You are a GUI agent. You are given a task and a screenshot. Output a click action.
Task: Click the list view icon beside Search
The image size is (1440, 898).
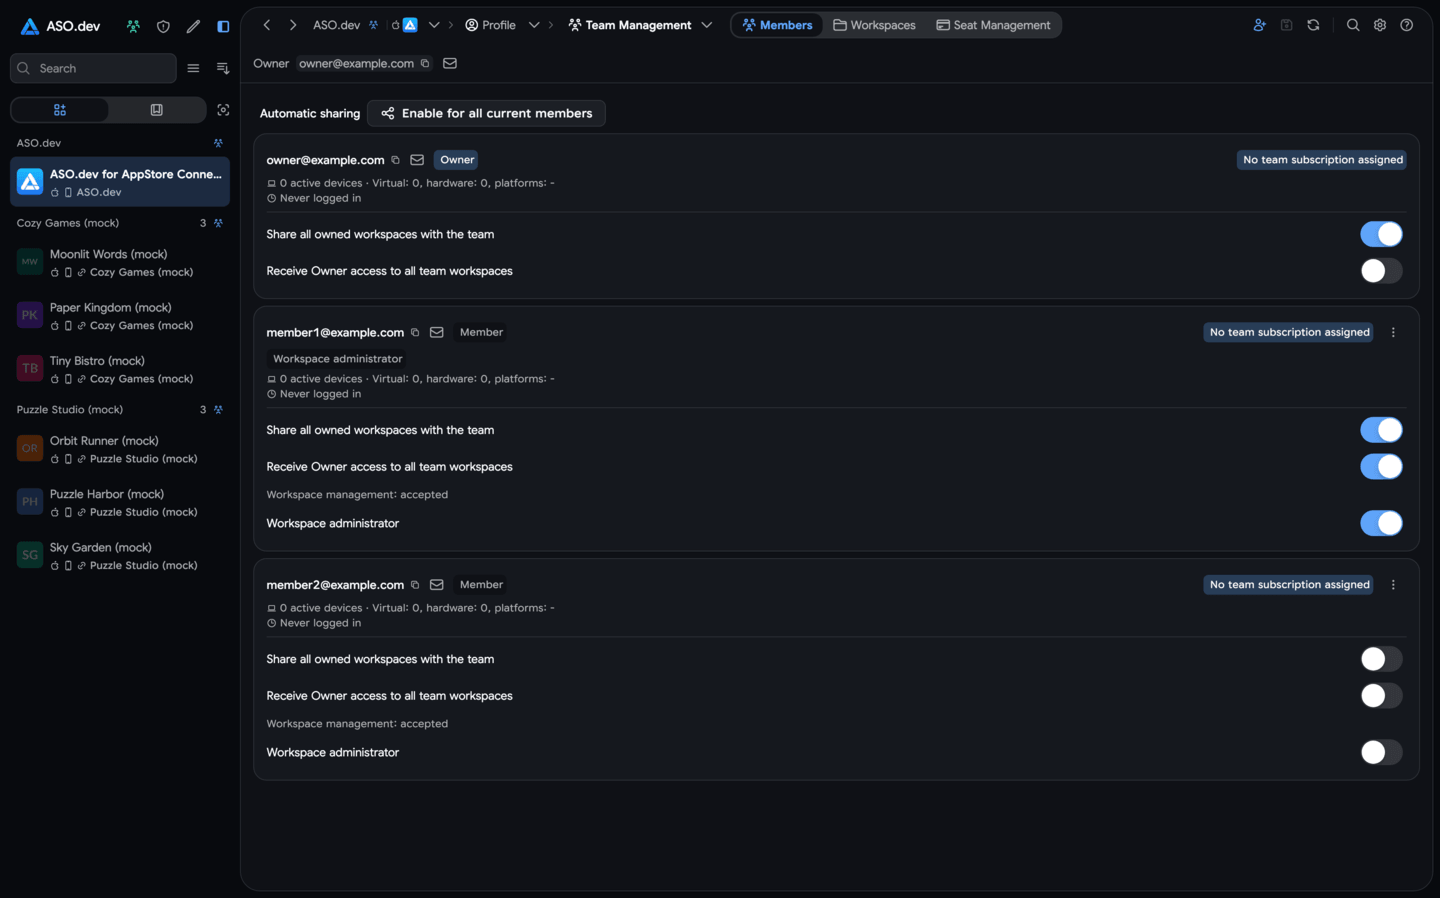pos(193,68)
